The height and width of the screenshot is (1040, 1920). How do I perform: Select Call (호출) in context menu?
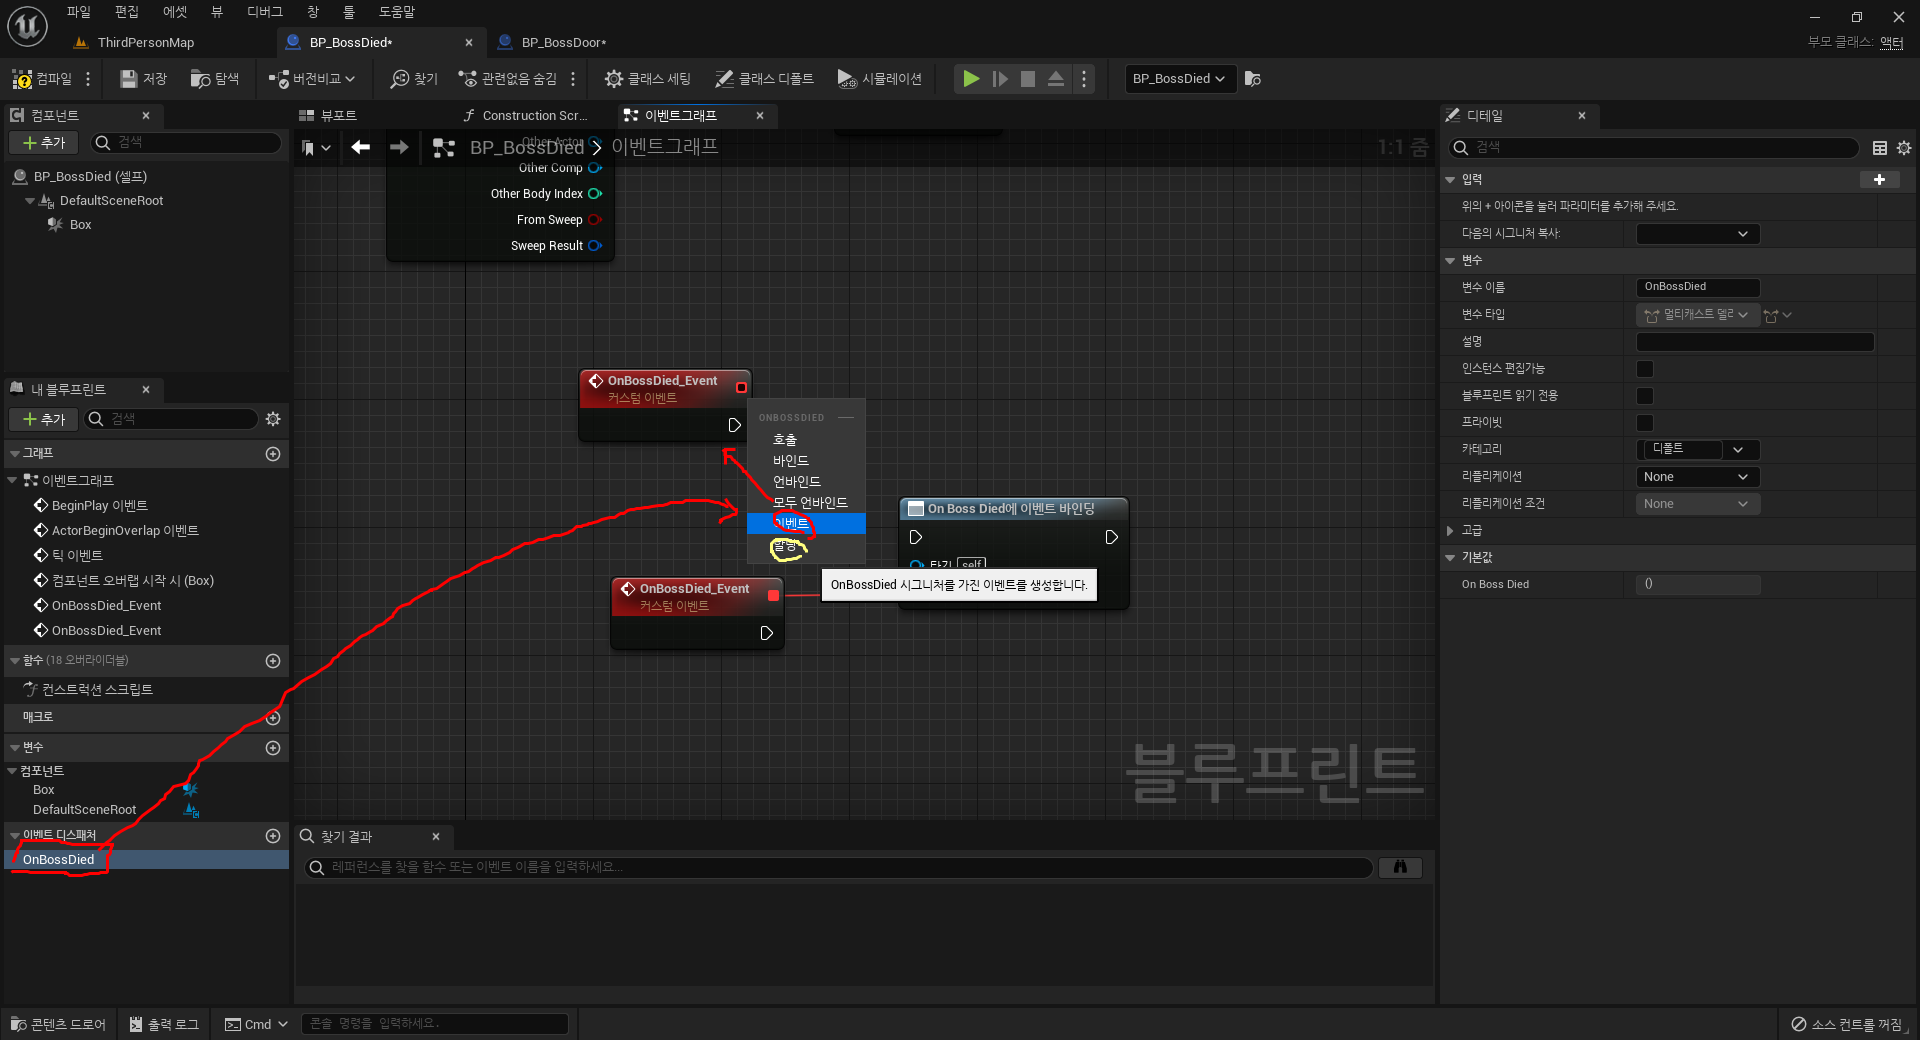pyautogui.click(x=785, y=440)
